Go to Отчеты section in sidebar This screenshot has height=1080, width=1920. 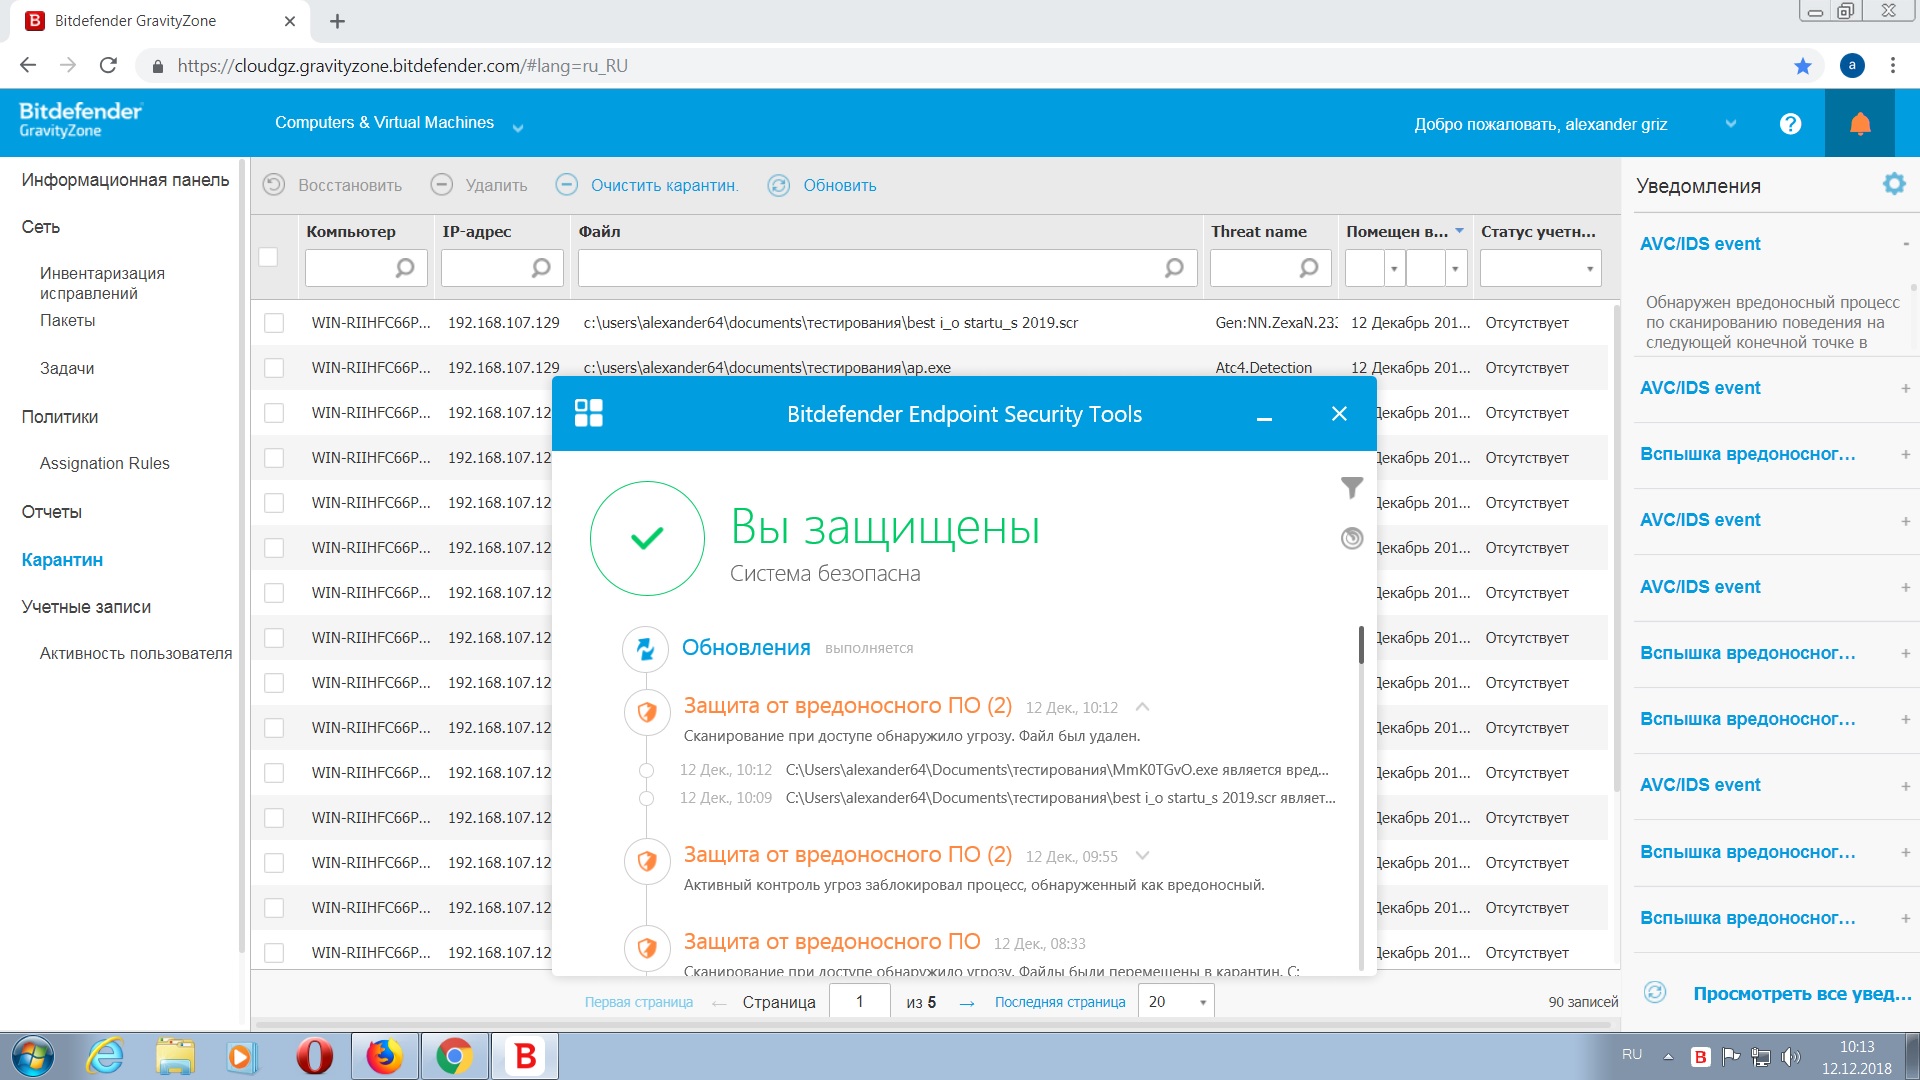(52, 512)
